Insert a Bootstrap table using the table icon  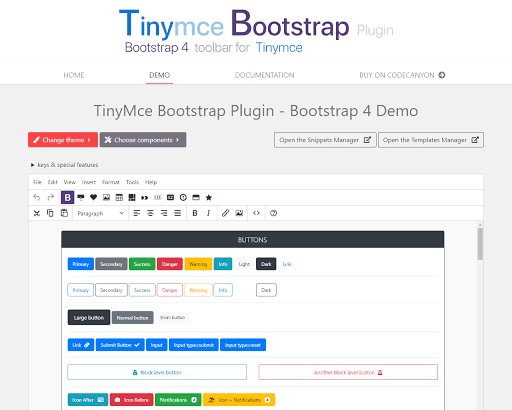pyautogui.click(x=119, y=197)
